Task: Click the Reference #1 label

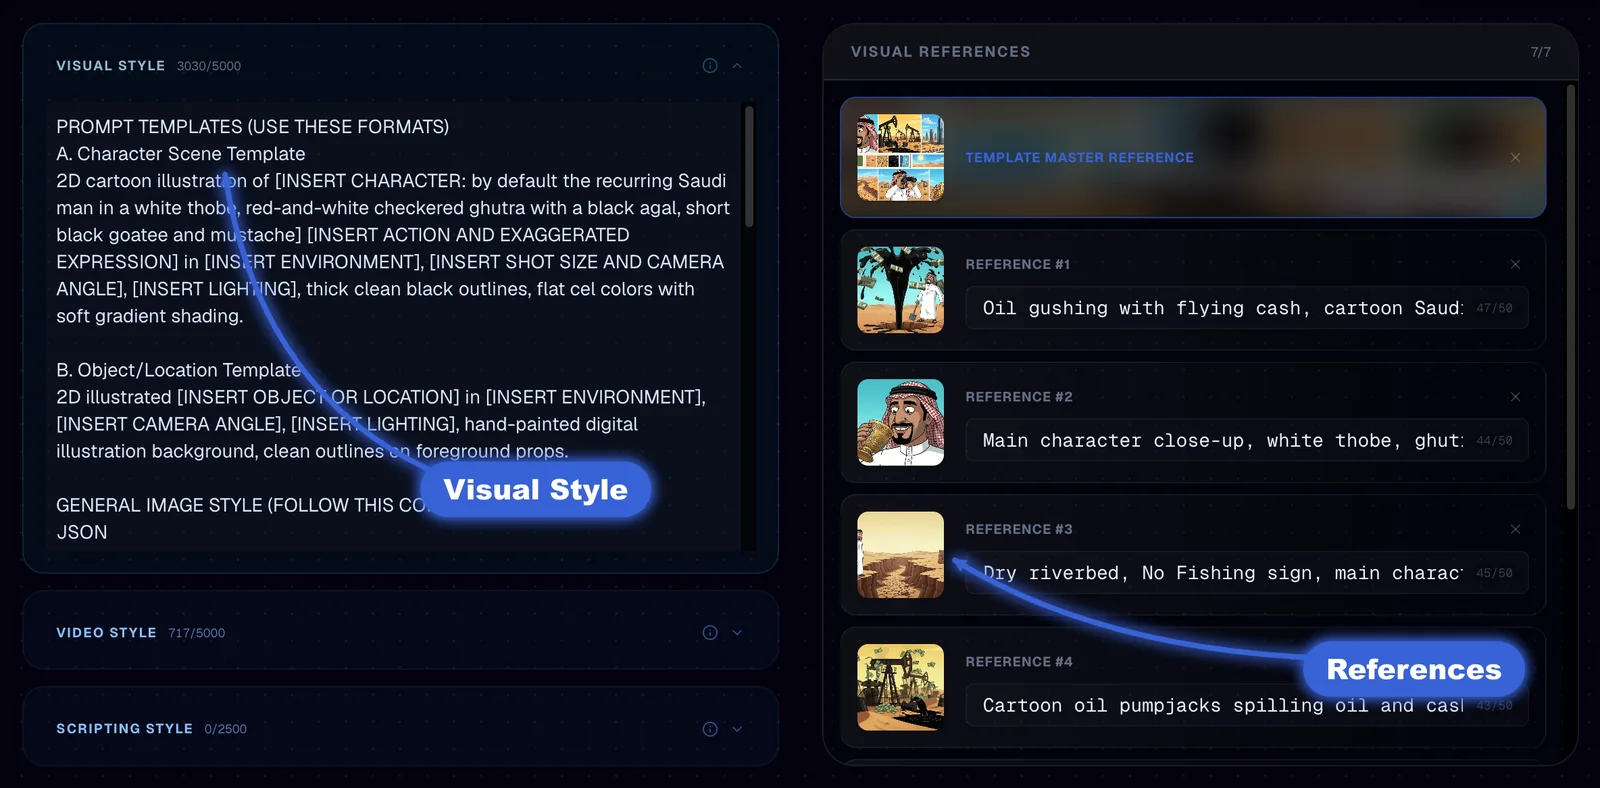Action: coord(1018,265)
